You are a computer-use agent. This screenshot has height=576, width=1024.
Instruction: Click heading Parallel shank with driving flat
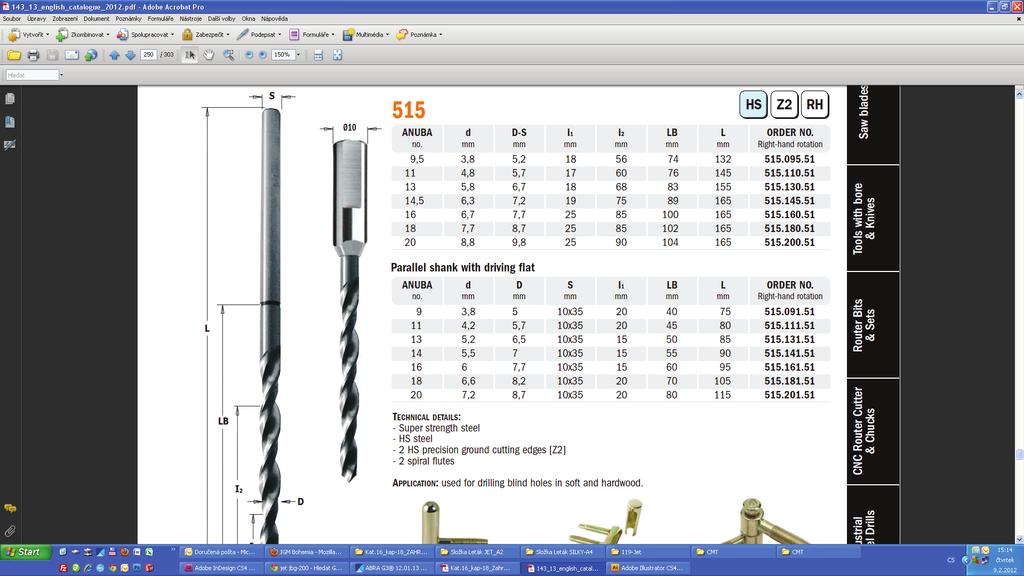pyautogui.click(x=462, y=268)
